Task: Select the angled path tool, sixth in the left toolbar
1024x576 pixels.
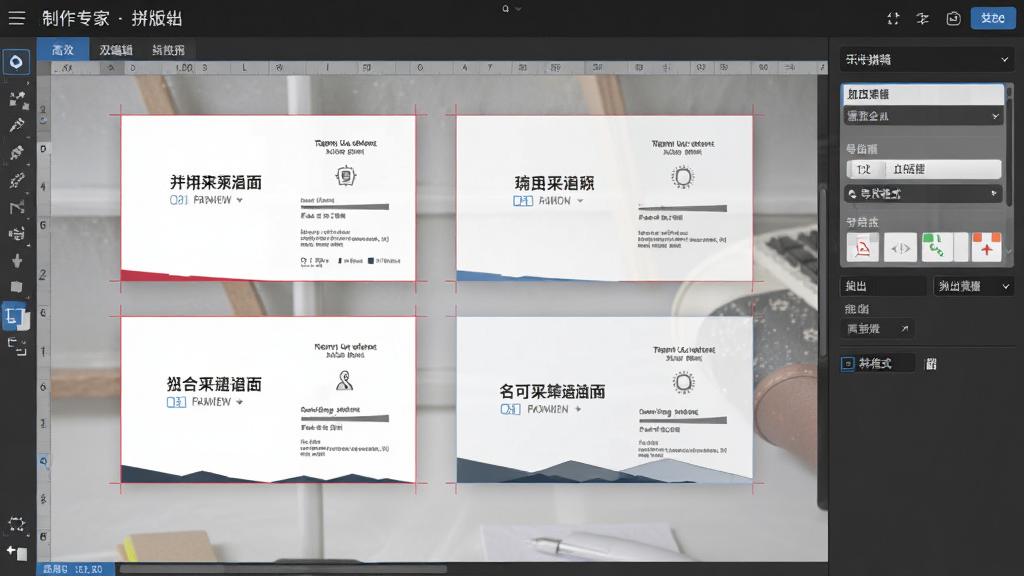Action: pyautogui.click(x=17, y=208)
